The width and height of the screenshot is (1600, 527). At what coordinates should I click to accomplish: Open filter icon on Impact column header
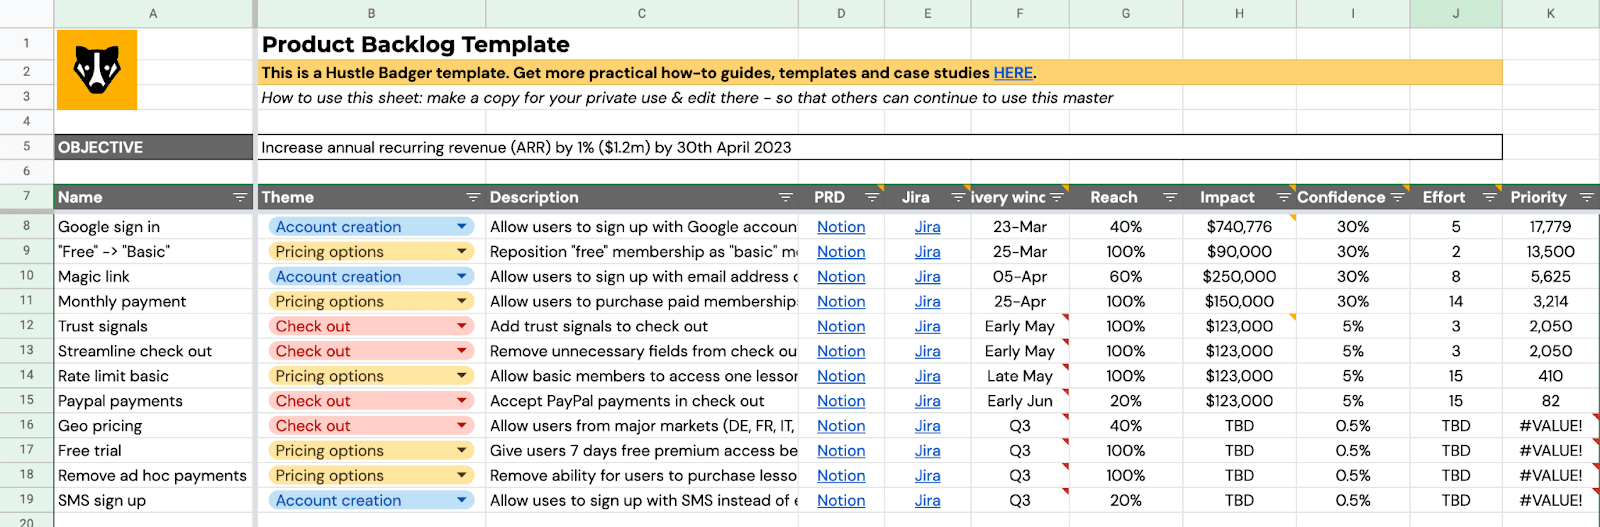[x=1283, y=198]
